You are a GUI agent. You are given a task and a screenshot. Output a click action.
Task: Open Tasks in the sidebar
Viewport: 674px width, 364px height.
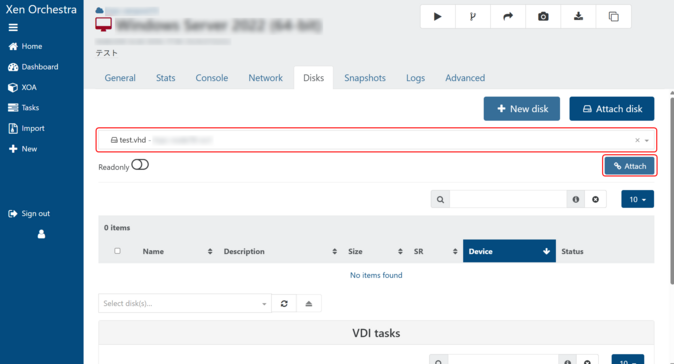click(24, 108)
